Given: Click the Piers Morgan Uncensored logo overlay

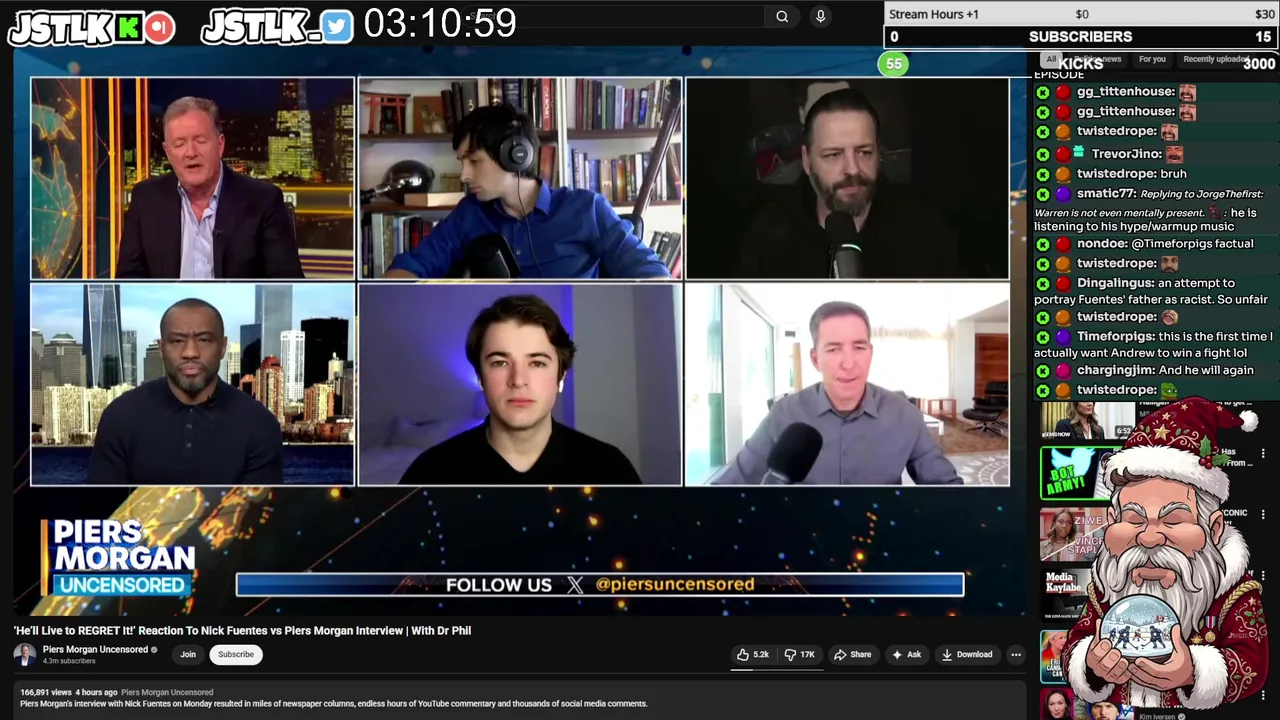Looking at the screenshot, I should point(120,557).
